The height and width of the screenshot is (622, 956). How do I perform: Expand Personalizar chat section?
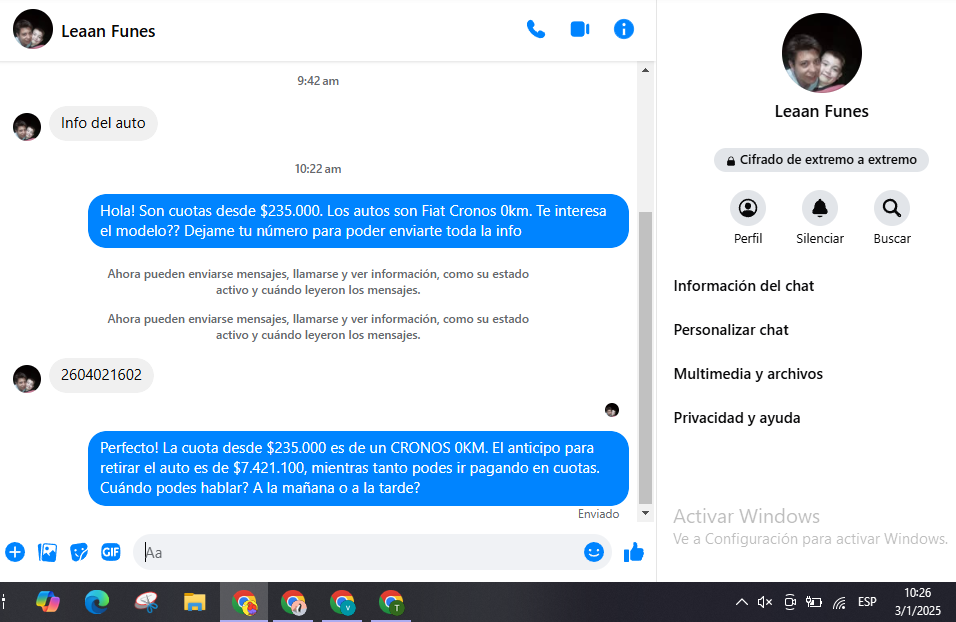pos(731,330)
